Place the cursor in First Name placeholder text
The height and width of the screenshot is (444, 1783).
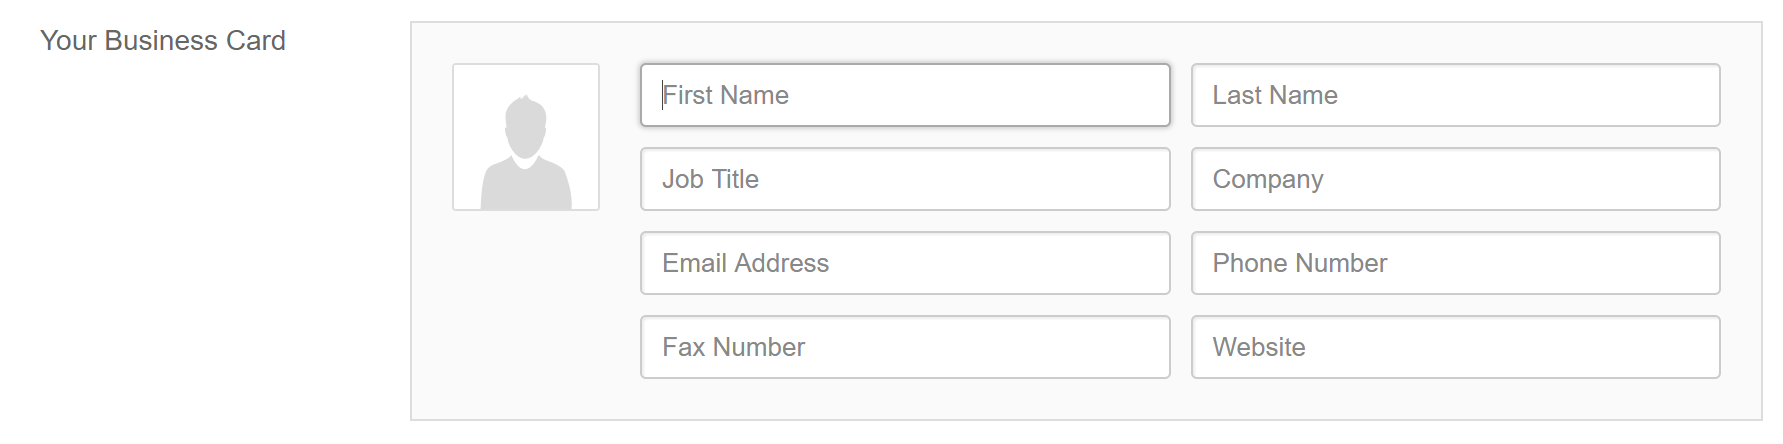[726, 95]
